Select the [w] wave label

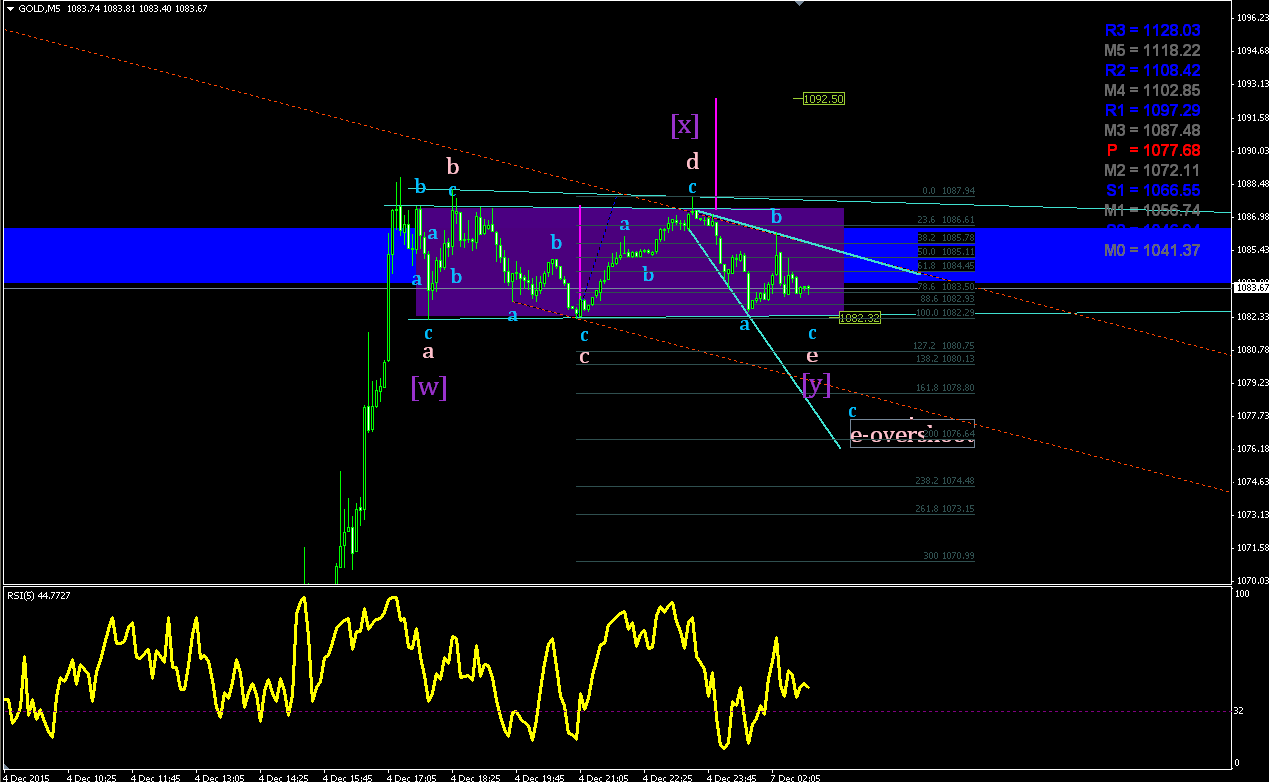(x=428, y=386)
